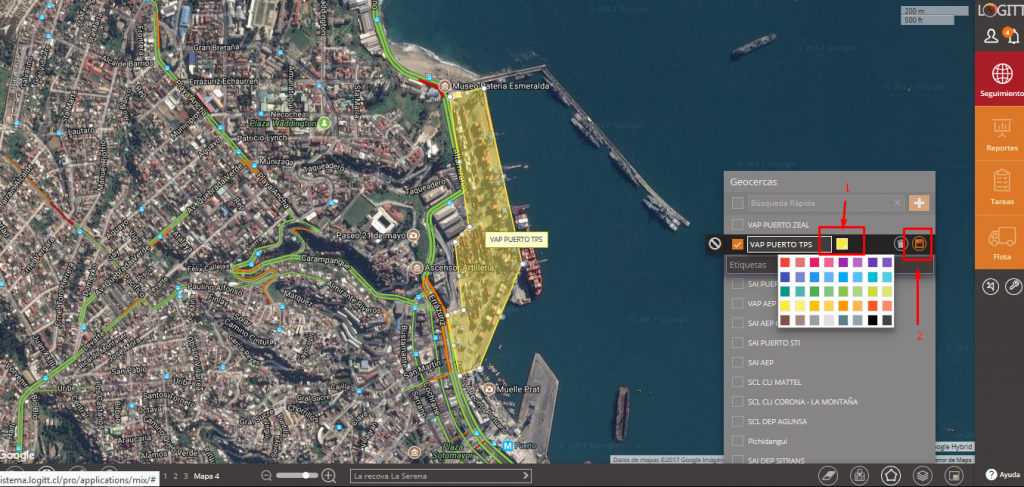Check the VAP AEP geofence

(737, 304)
